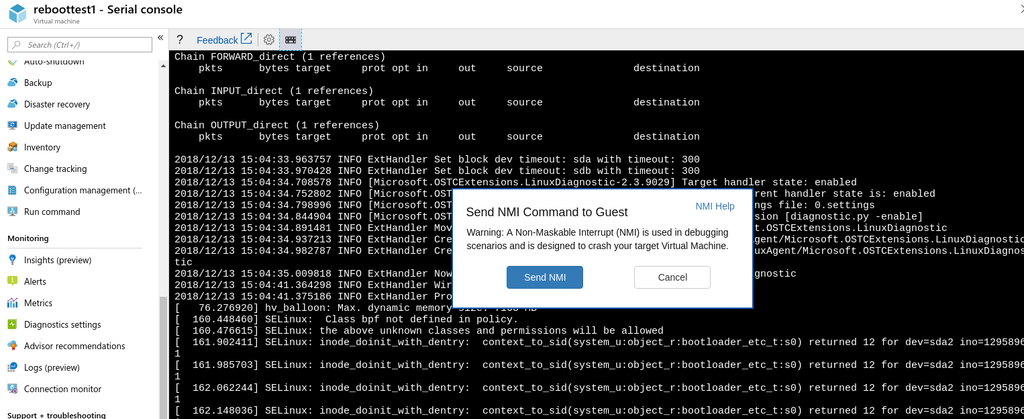This screenshot has width=1024, height=419.
Task: Click the help question mark icon
Action: click(180, 40)
